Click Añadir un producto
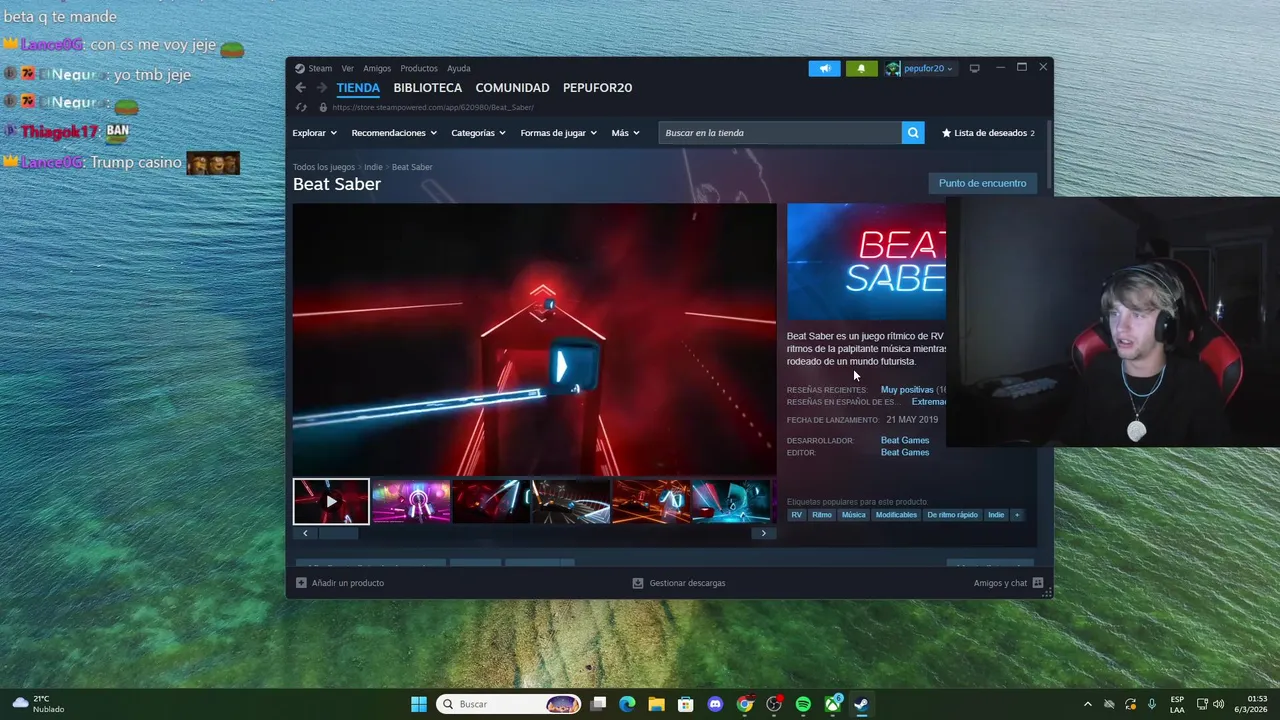The image size is (1280, 720). pos(340,583)
